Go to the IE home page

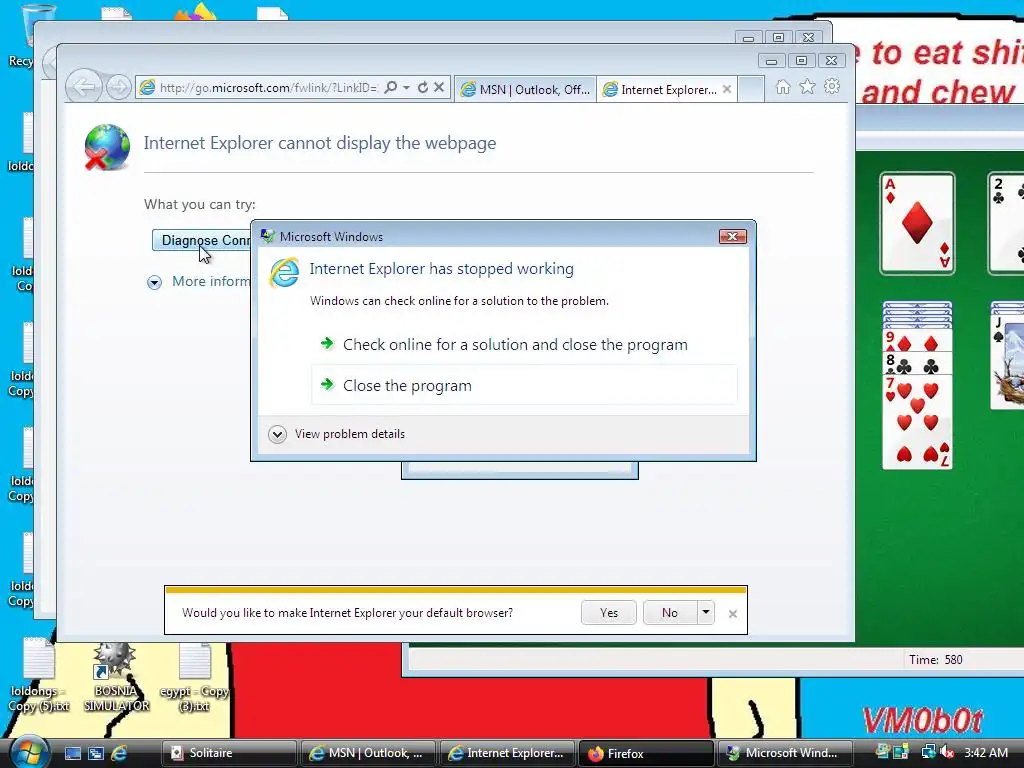[x=783, y=87]
